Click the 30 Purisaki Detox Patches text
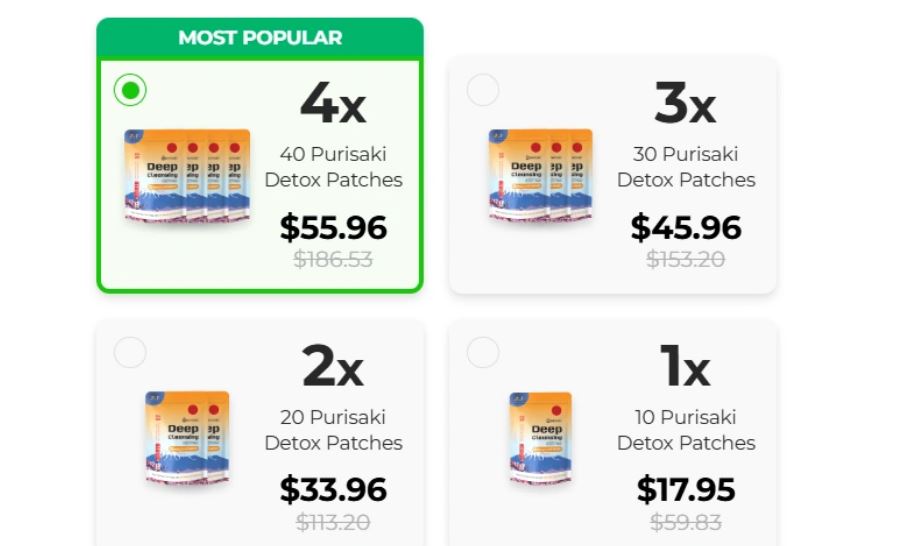The height and width of the screenshot is (546, 915). click(x=686, y=167)
